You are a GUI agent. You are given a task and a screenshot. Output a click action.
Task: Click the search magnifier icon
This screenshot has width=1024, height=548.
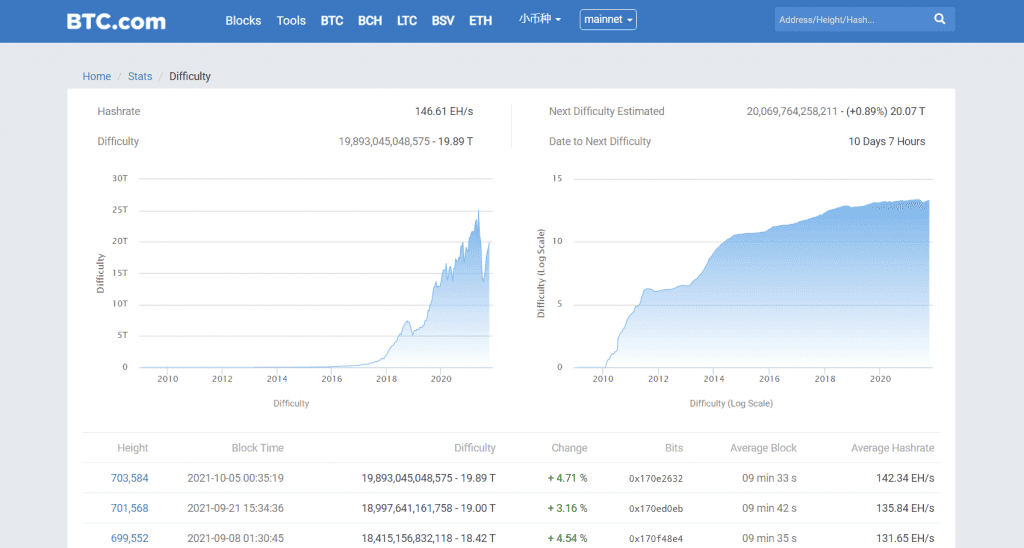(x=939, y=20)
